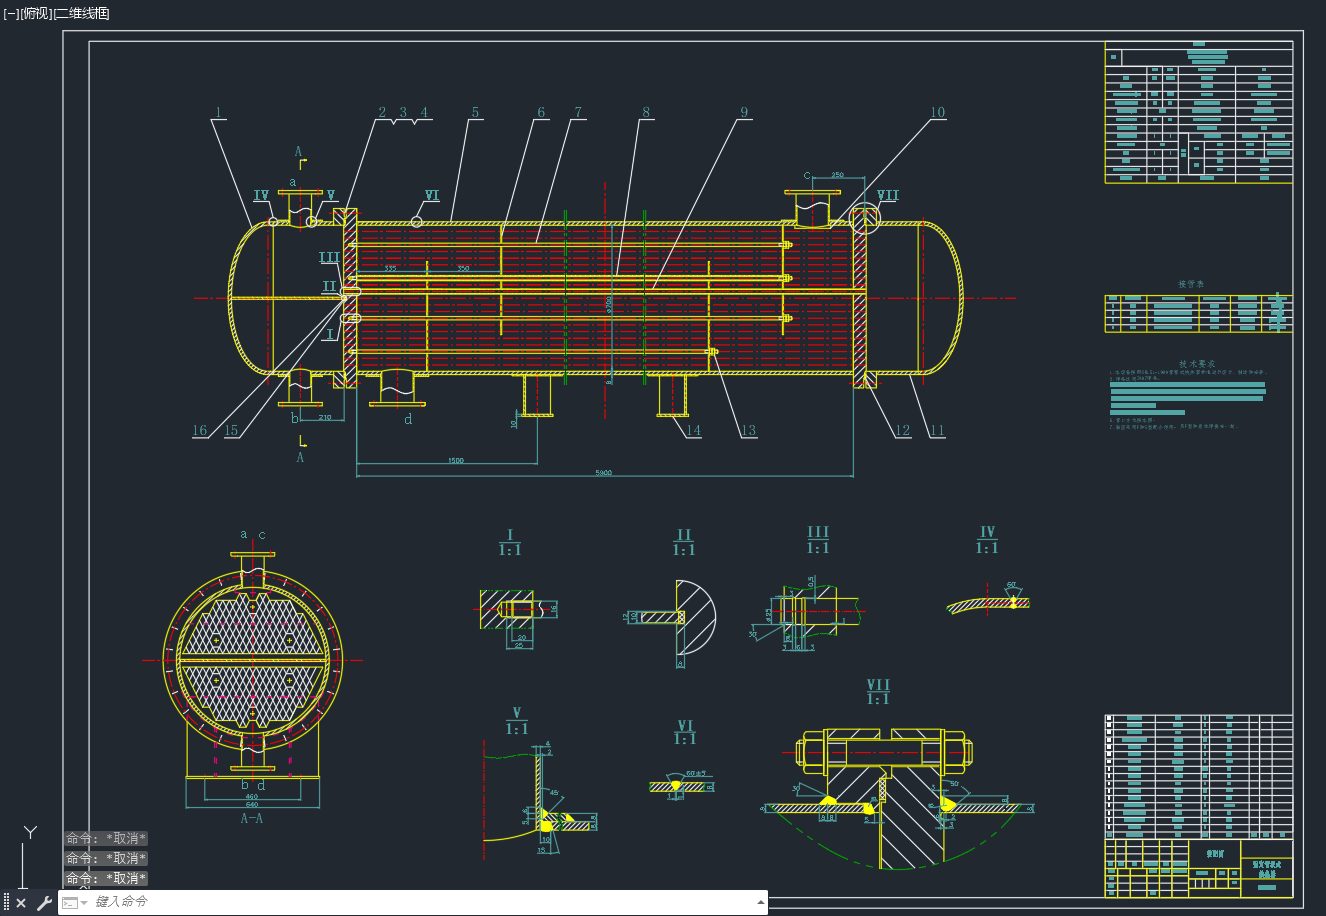Select part balloon number 3

coord(403,112)
